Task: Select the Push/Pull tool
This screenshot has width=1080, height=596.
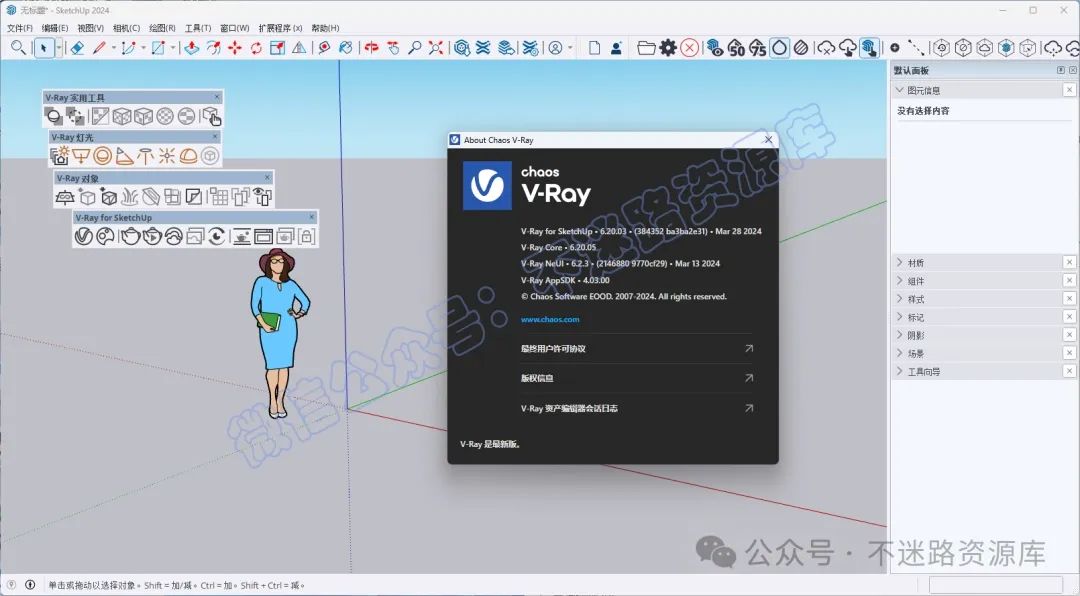Action: (192, 48)
